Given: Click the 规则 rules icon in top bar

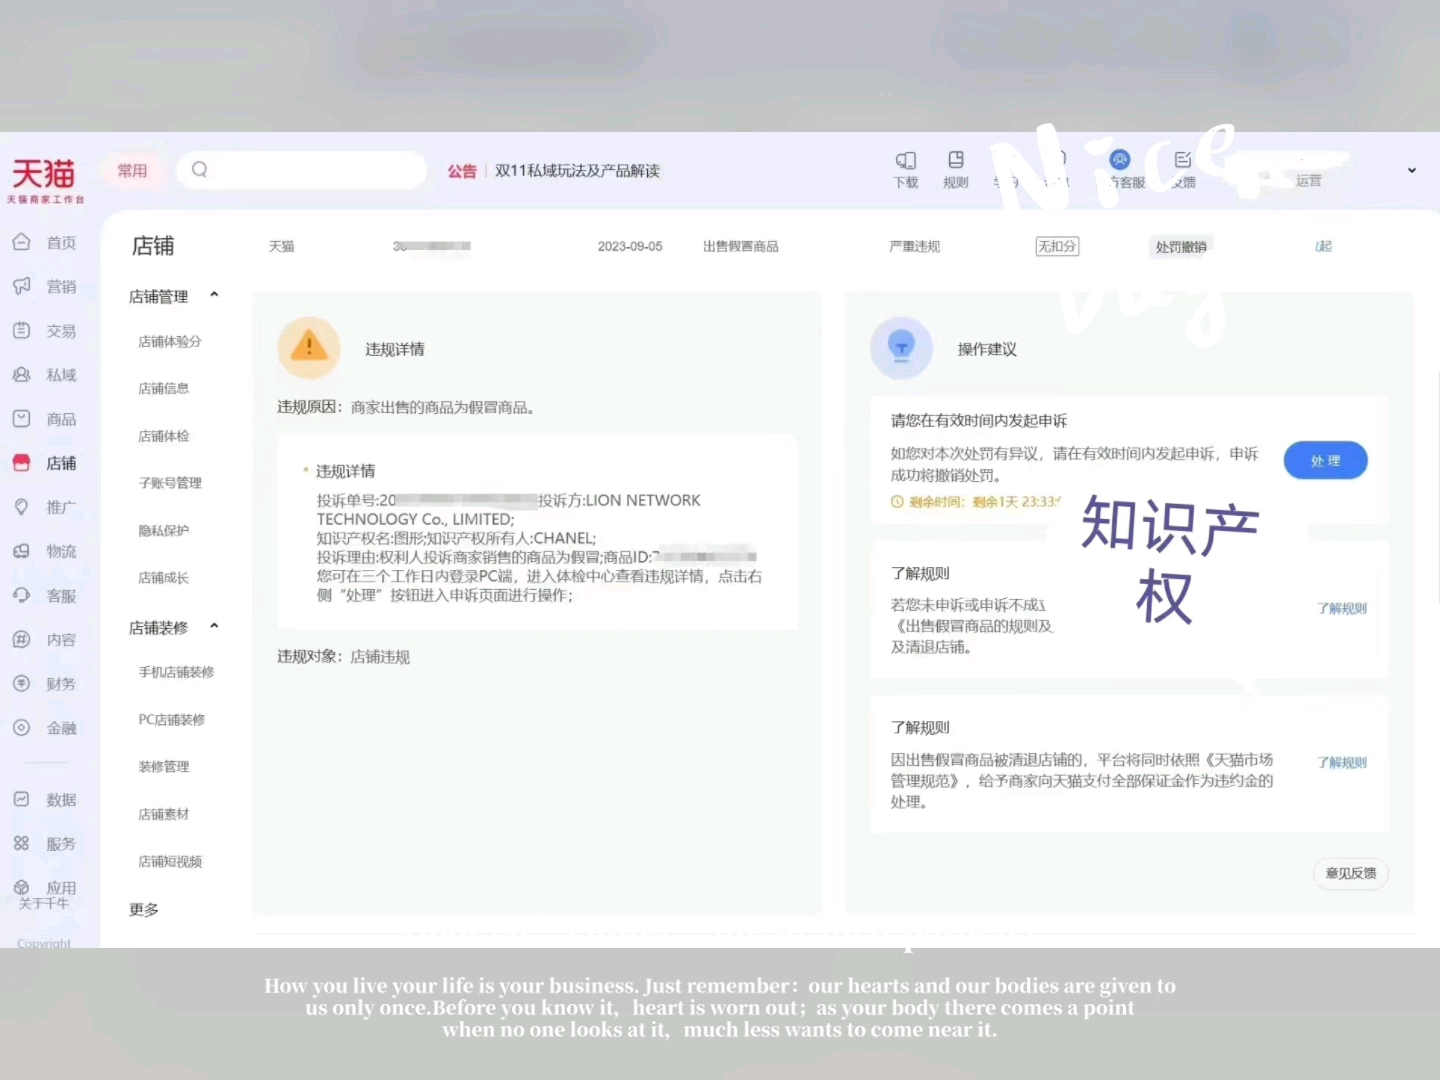Looking at the screenshot, I should click(x=956, y=160).
